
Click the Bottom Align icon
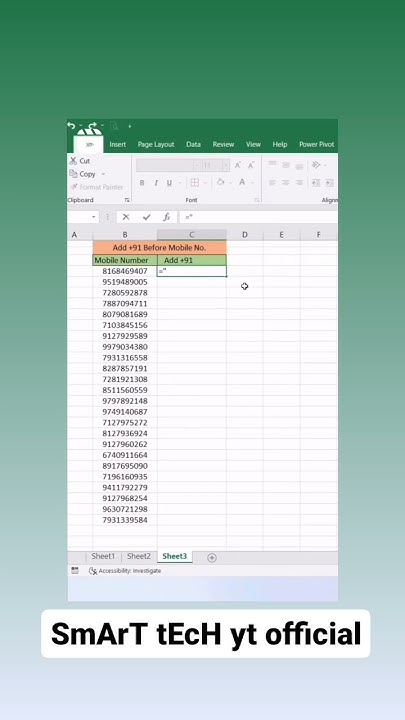(299, 165)
